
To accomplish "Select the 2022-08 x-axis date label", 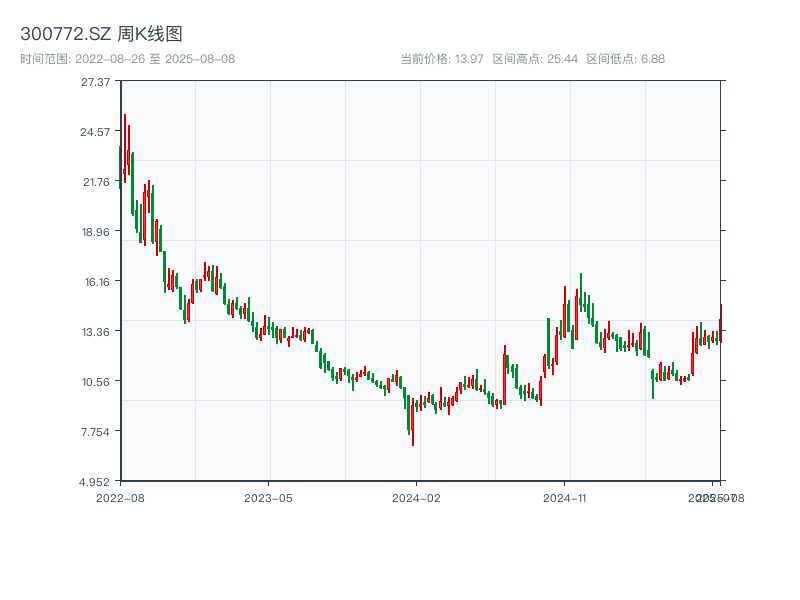I will (x=120, y=497).
